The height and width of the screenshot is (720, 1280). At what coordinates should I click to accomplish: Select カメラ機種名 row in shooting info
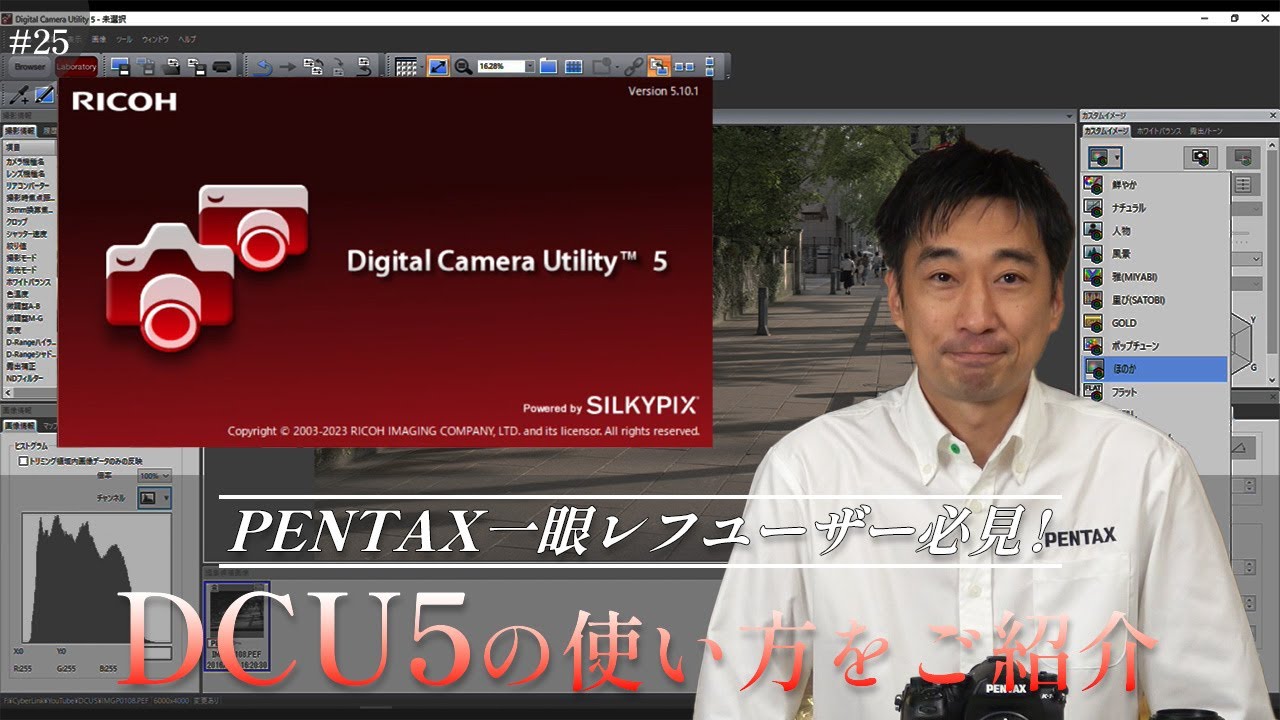point(30,161)
